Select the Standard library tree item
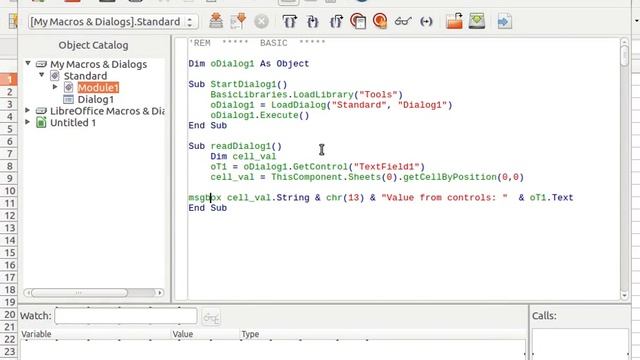 tap(85, 76)
